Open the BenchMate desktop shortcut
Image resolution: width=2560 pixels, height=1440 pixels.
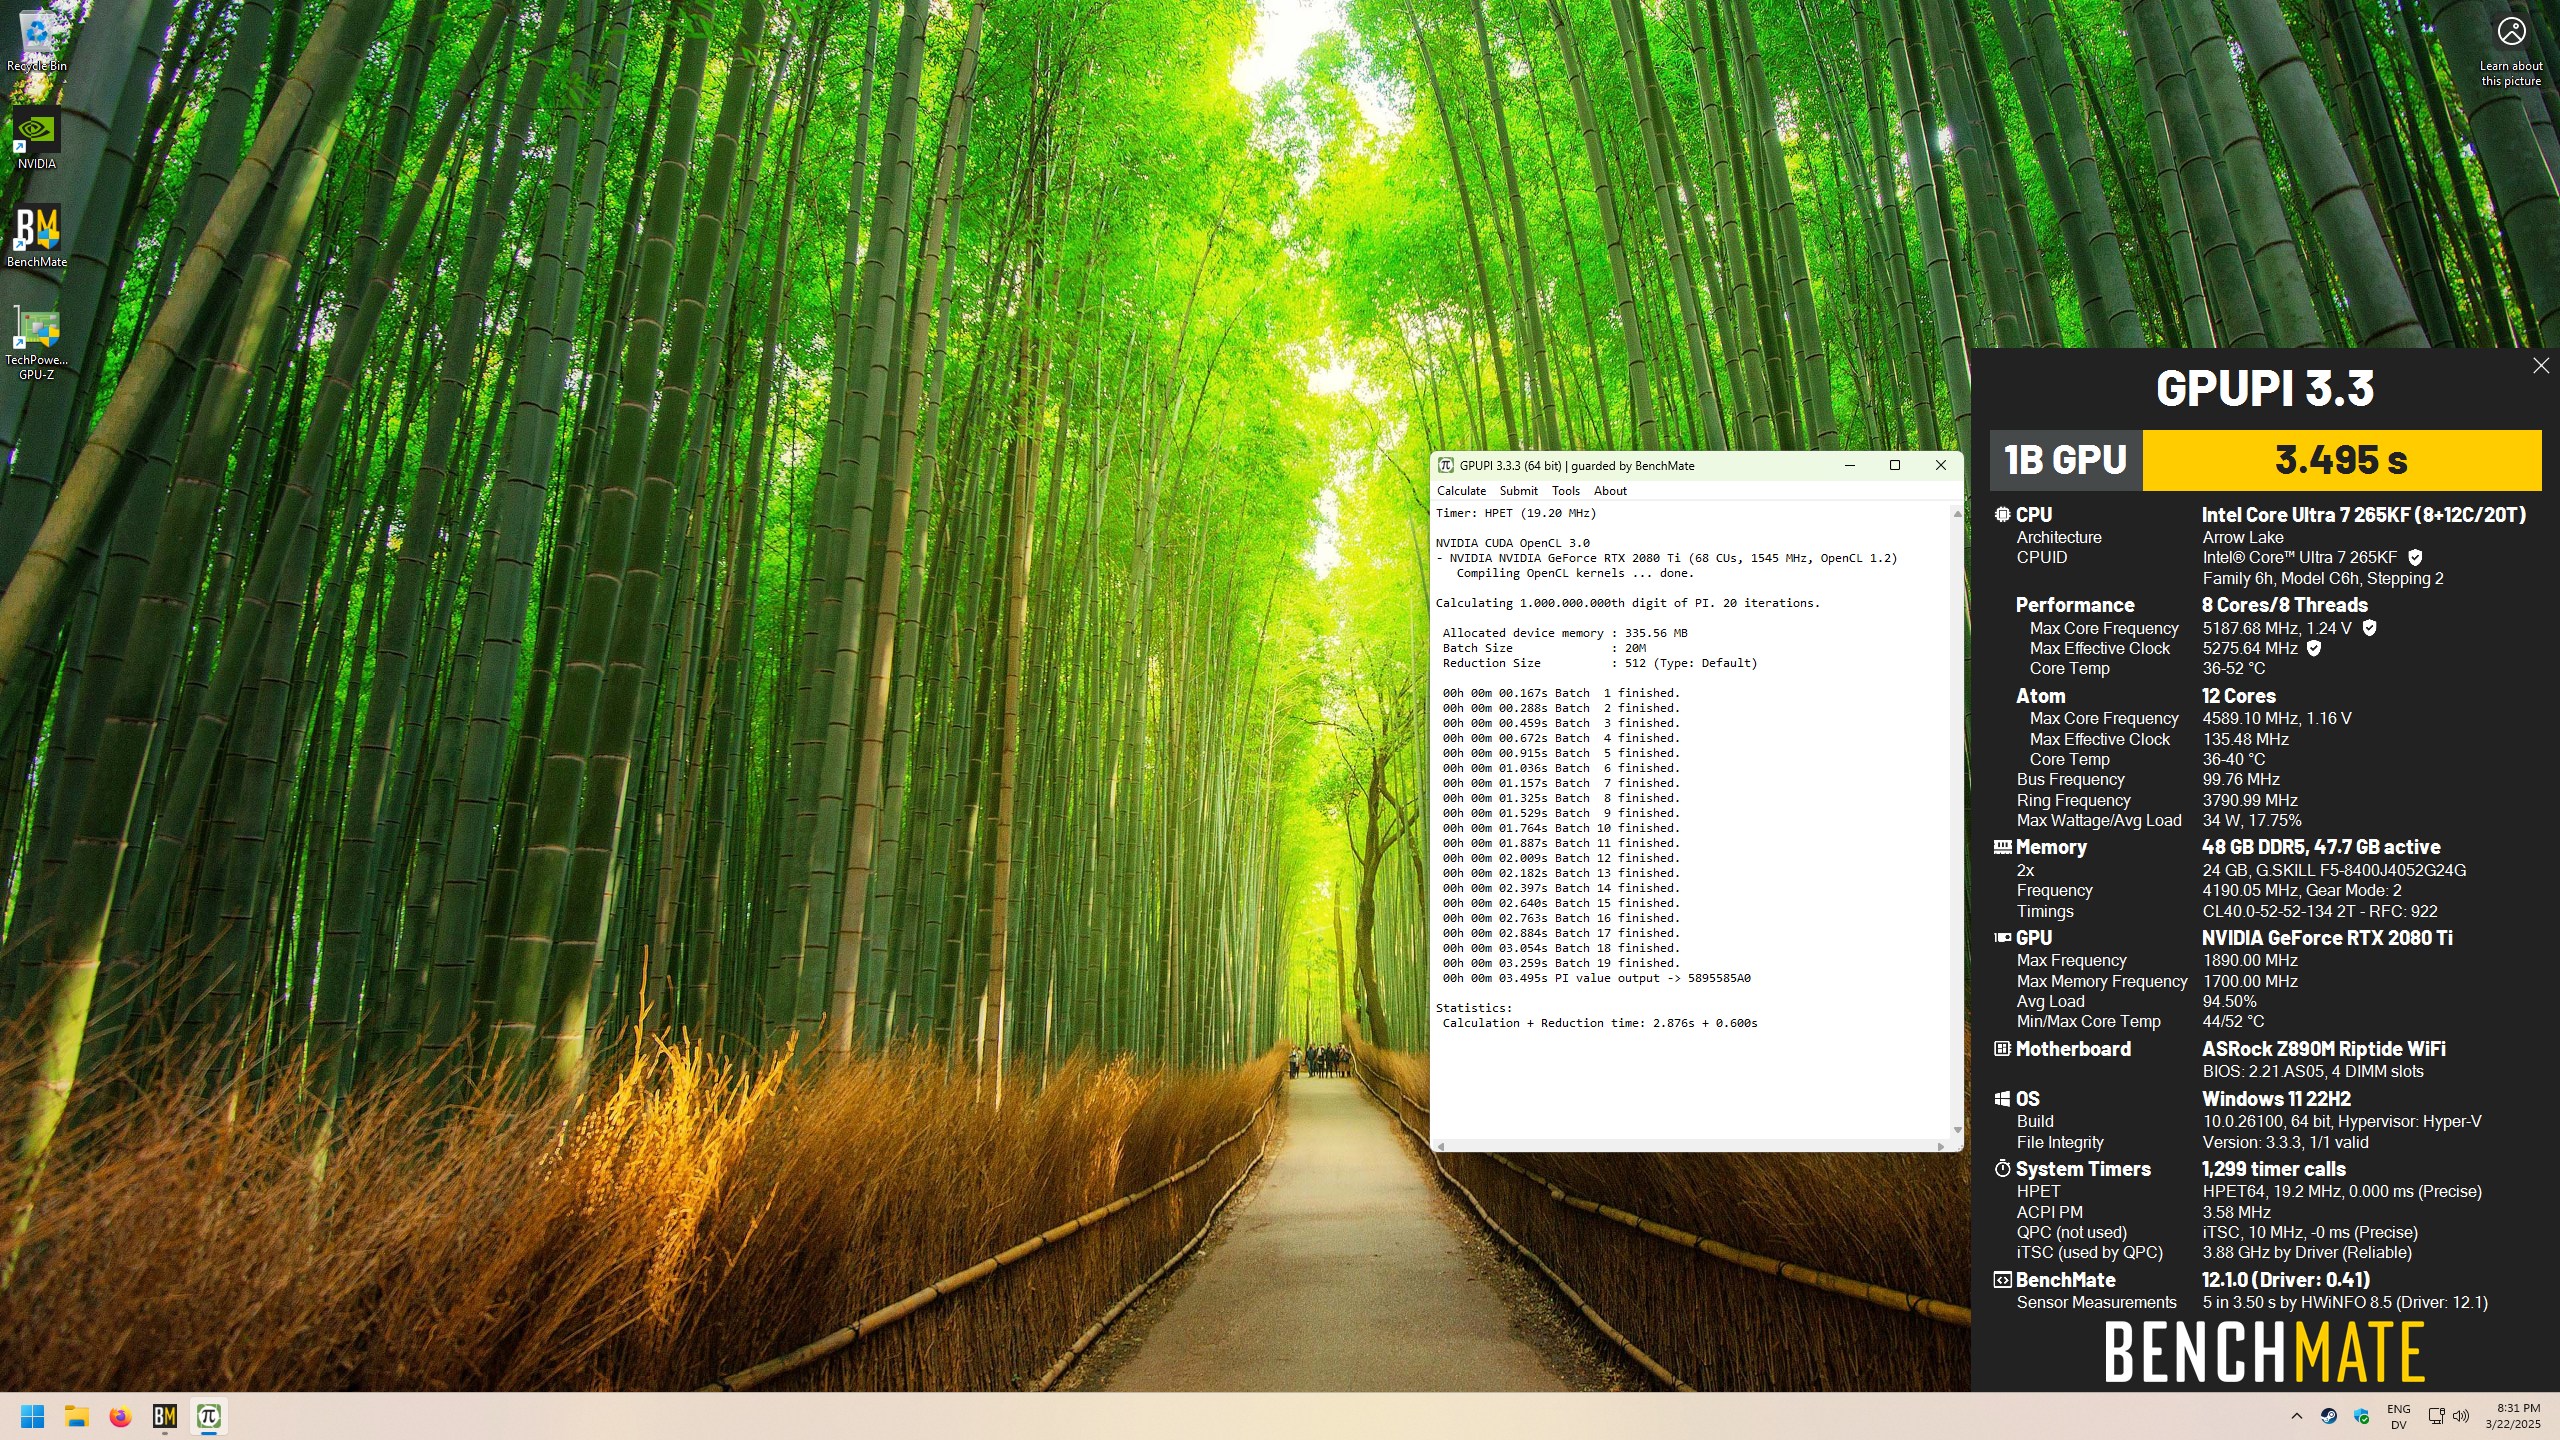[37, 236]
